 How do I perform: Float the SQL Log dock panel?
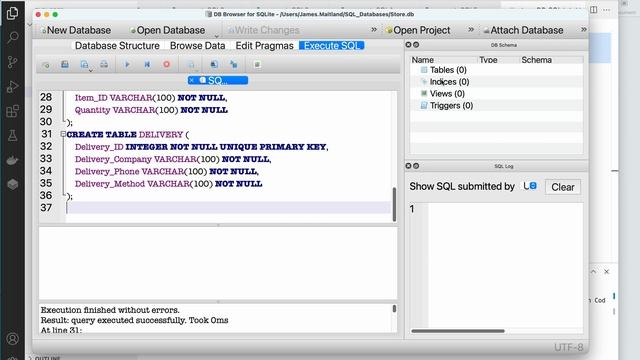pyautogui.click(x=416, y=166)
